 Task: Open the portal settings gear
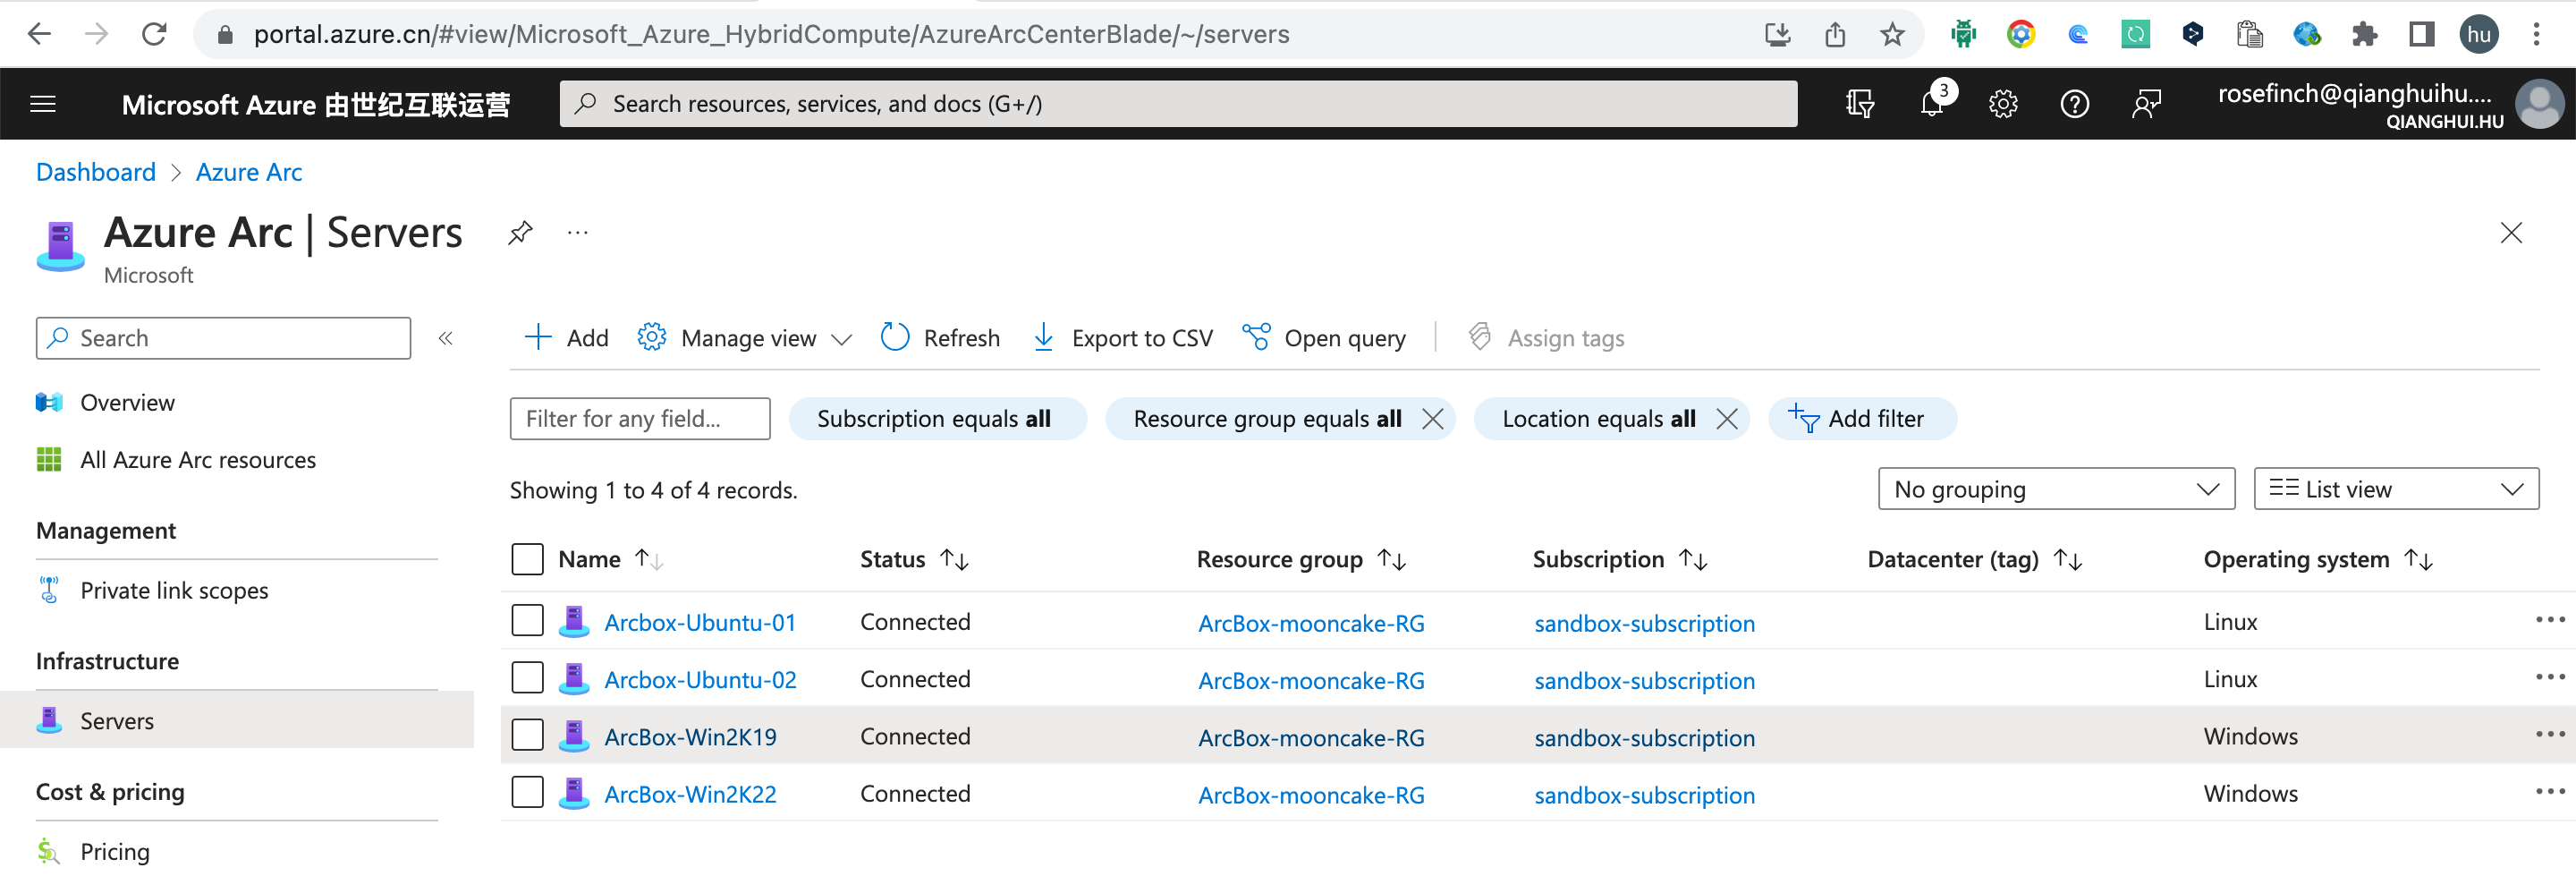pos(2003,103)
